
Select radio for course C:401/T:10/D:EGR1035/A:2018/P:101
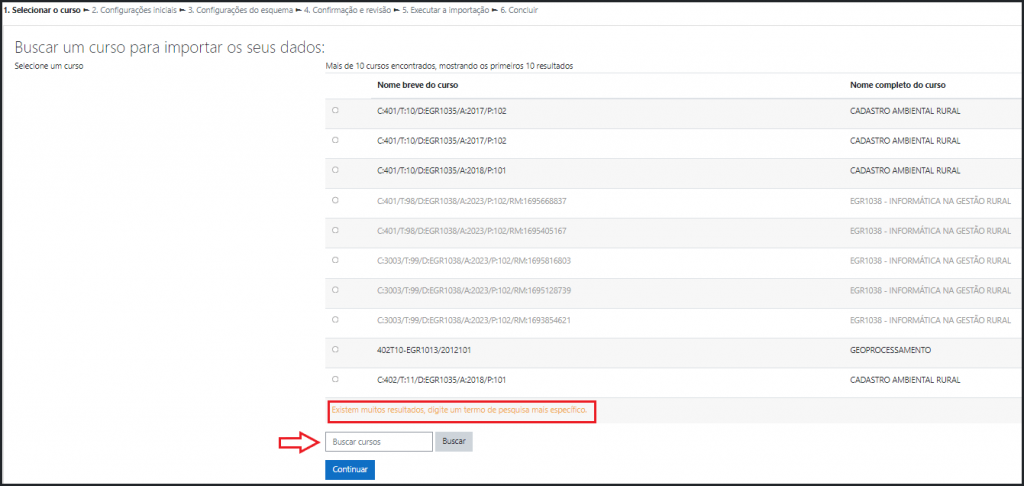click(x=335, y=170)
